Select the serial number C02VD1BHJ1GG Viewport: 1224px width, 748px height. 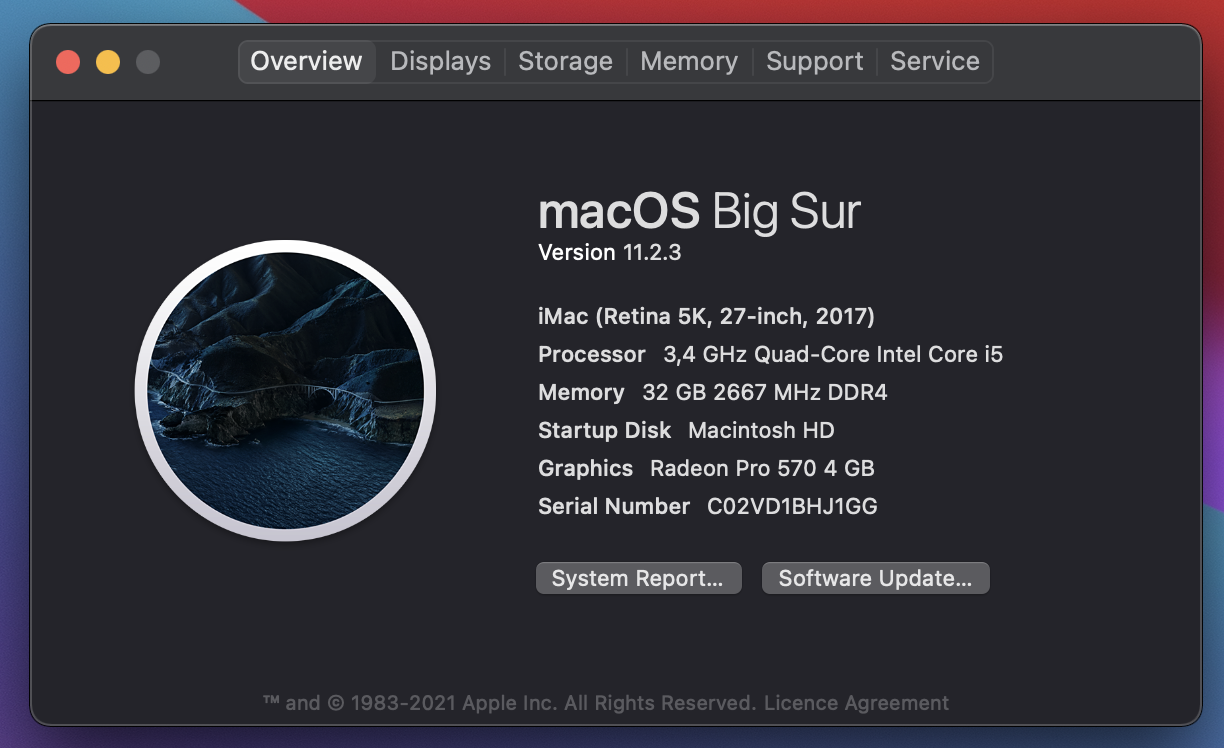(792, 506)
